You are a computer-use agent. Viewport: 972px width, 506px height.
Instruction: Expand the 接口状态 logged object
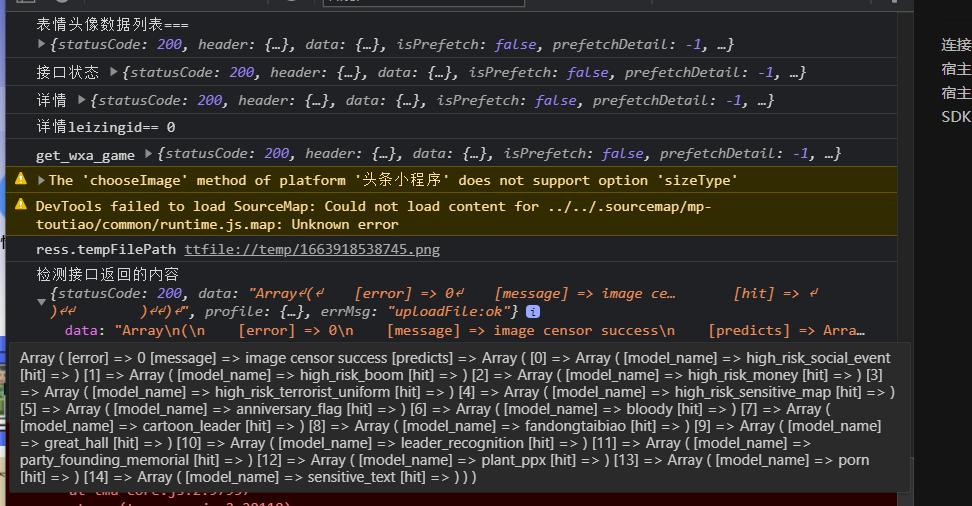pos(113,72)
